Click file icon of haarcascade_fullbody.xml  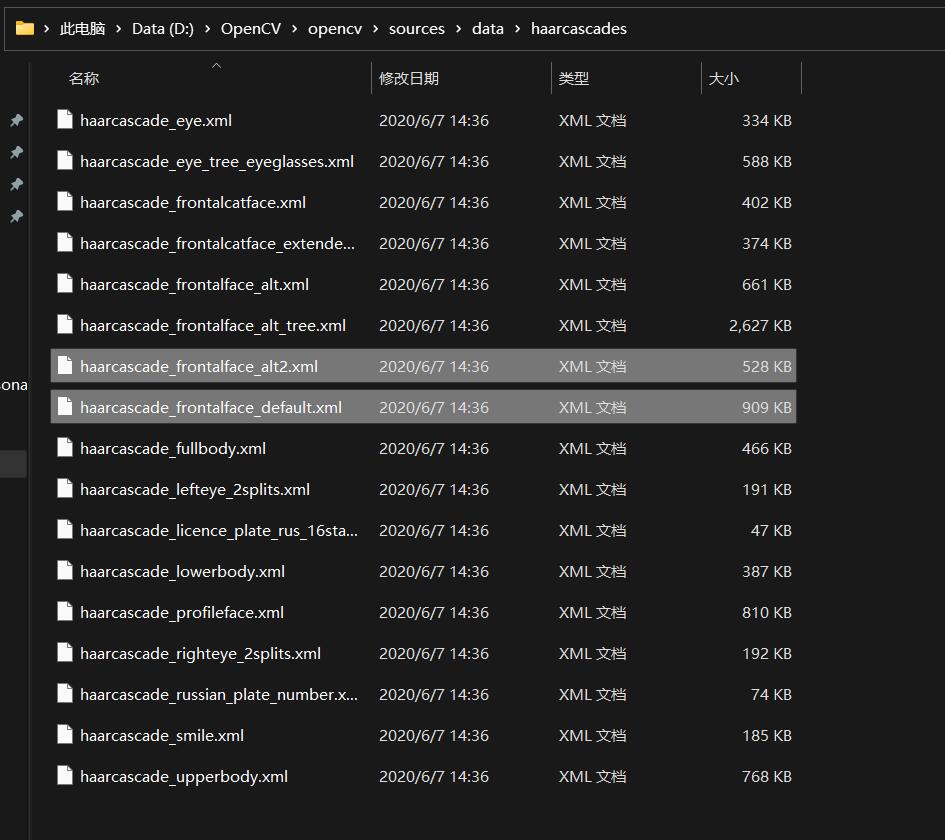pyautogui.click(x=64, y=447)
